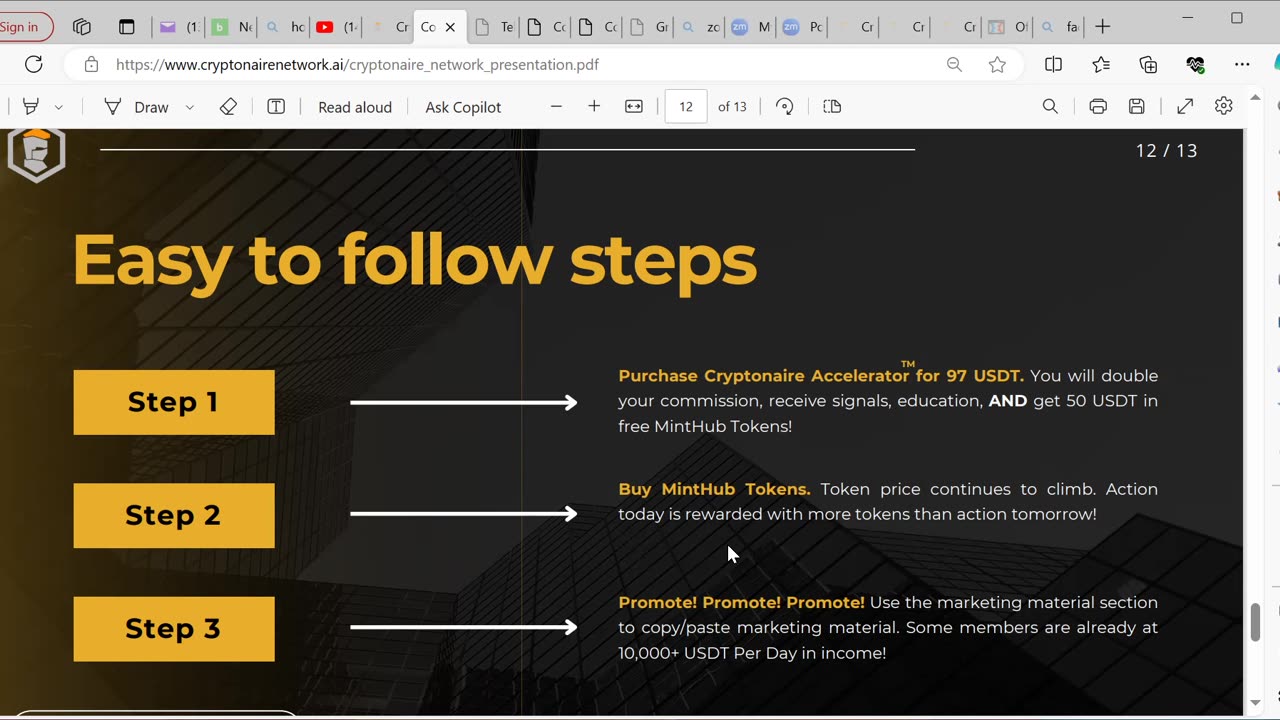Add page to favorites star icon
Viewport: 1280px width, 720px height.
click(x=997, y=64)
